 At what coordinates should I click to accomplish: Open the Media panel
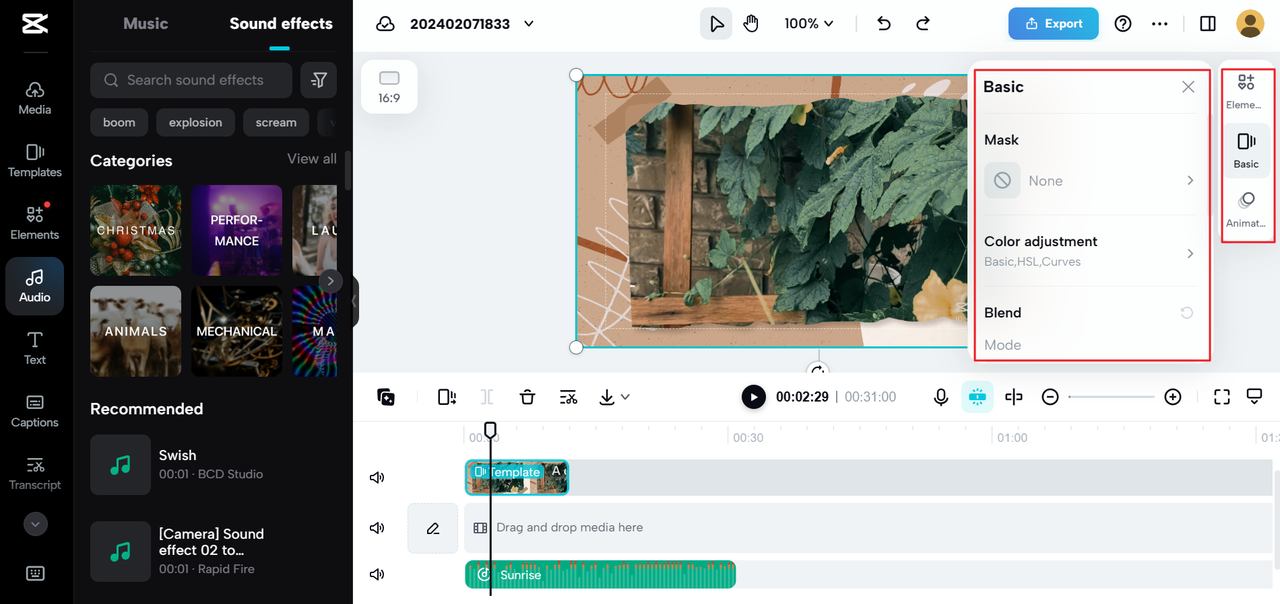click(35, 97)
